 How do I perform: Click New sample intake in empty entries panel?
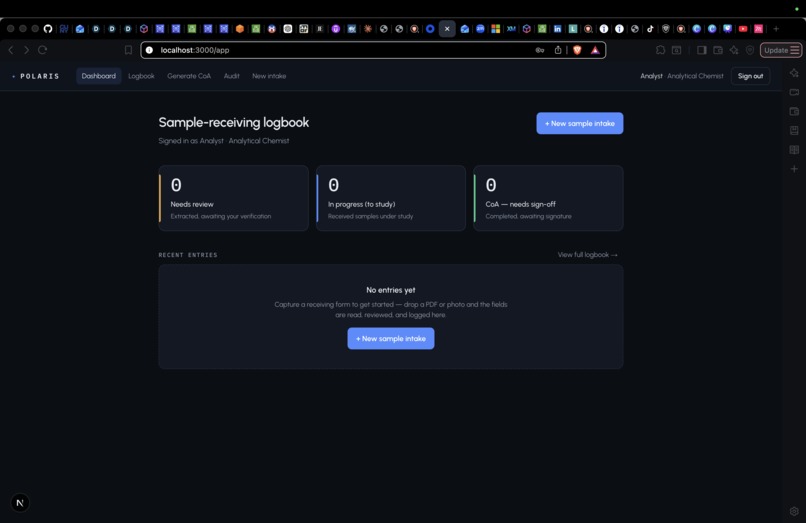[x=391, y=338]
